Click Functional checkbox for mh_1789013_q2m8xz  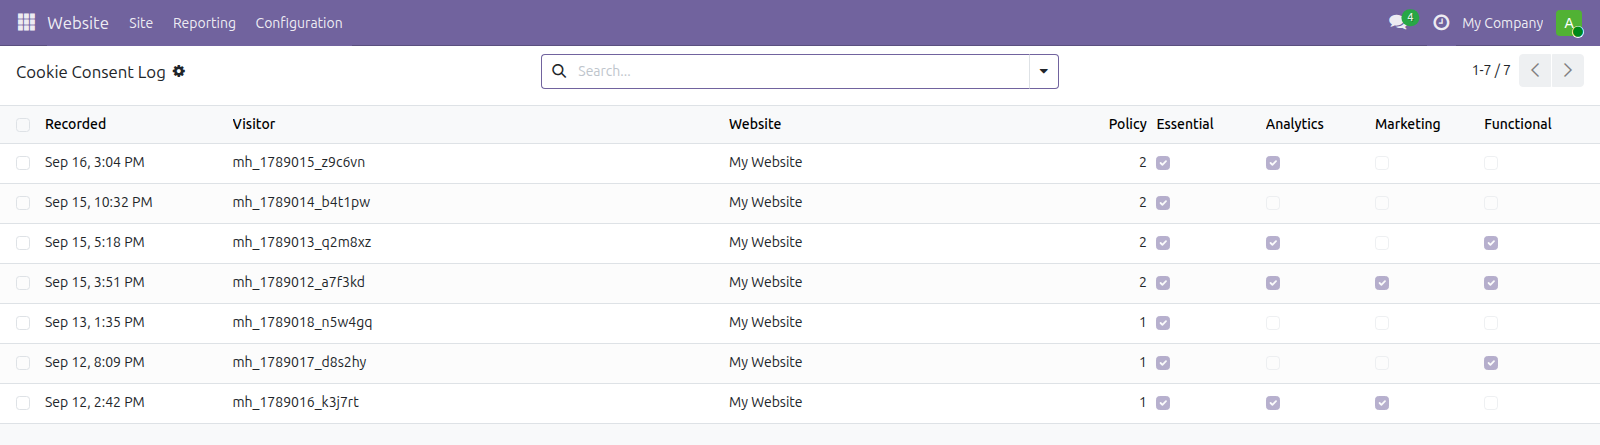coord(1491,243)
